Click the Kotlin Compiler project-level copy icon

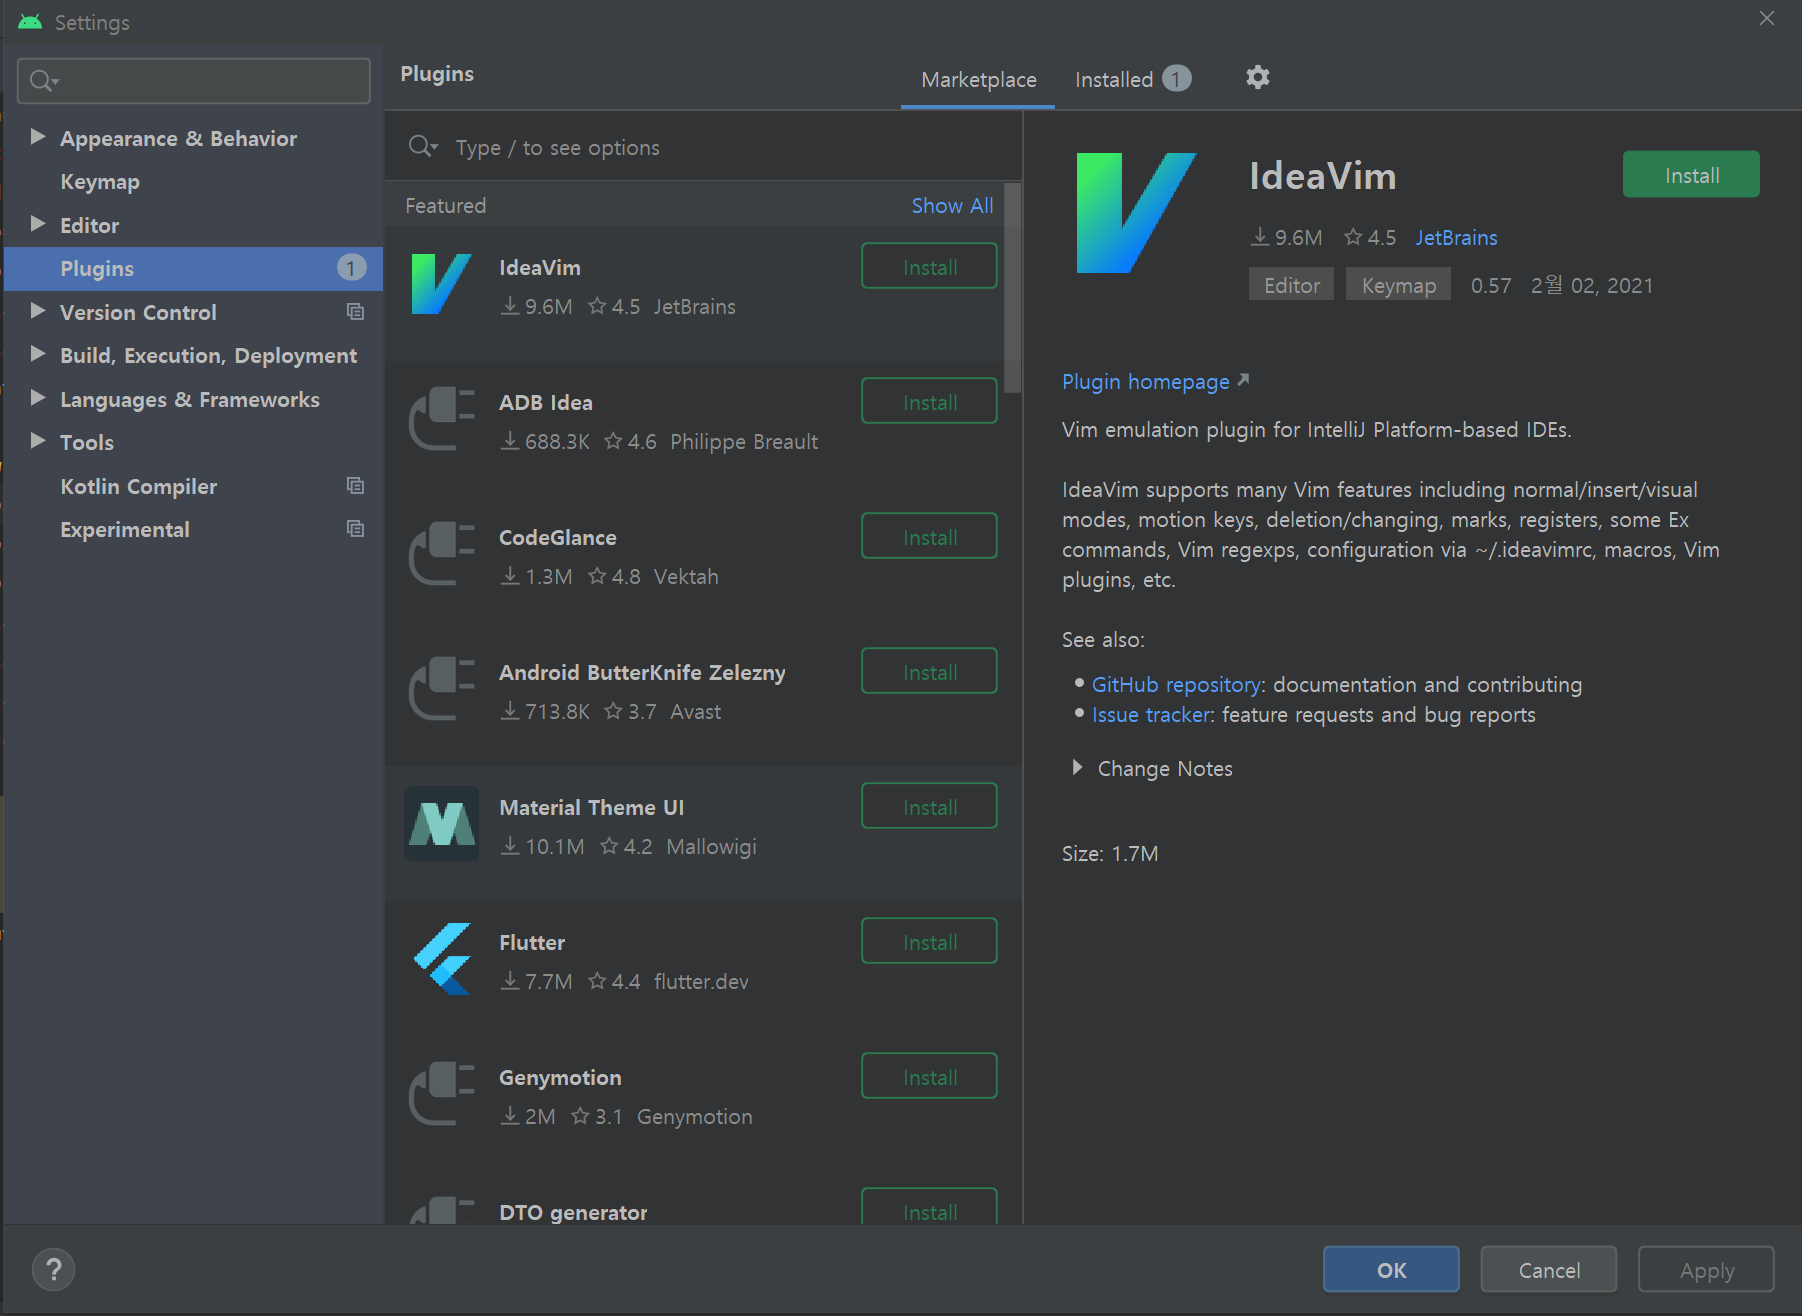point(355,486)
